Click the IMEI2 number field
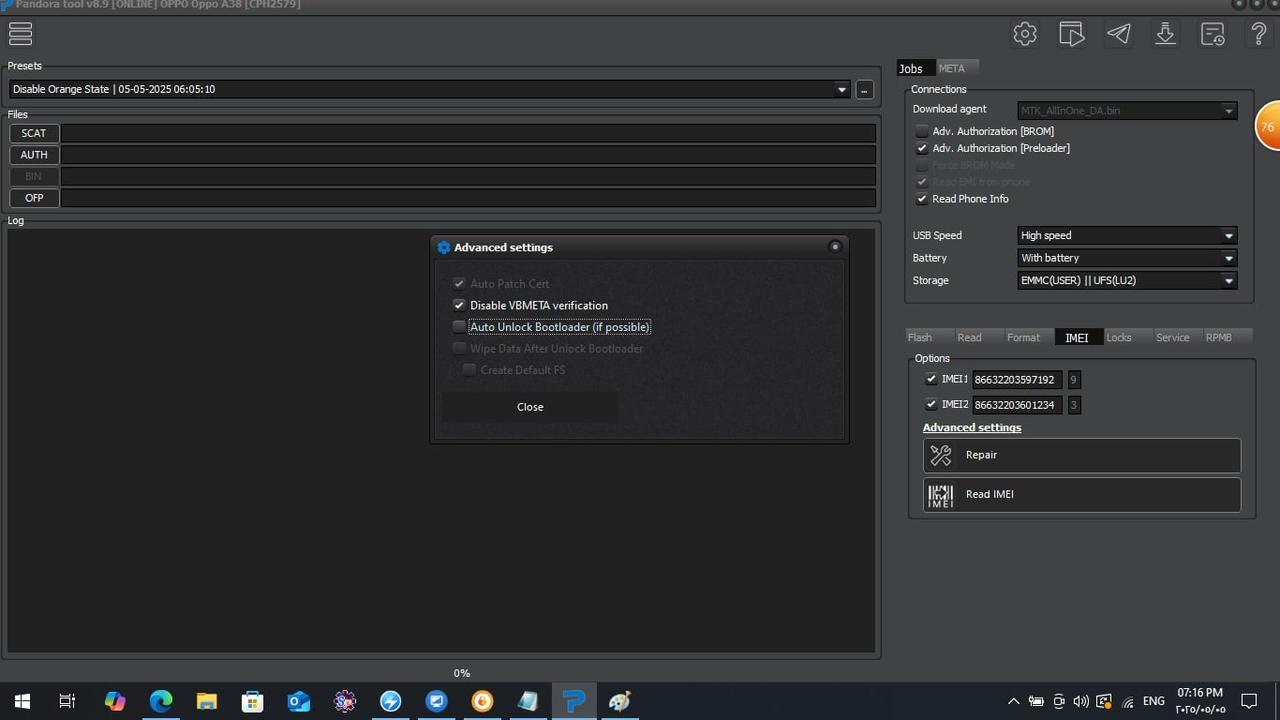The width and height of the screenshot is (1280, 720). click(1016, 405)
